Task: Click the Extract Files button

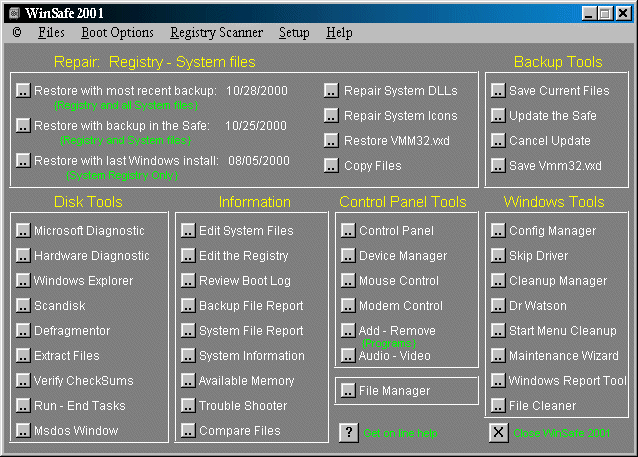Action: 24,355
